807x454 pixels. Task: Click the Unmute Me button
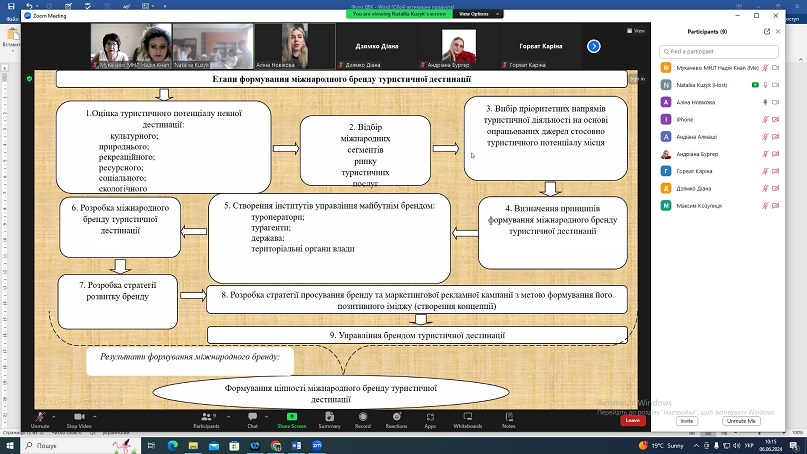pos(741,421)
